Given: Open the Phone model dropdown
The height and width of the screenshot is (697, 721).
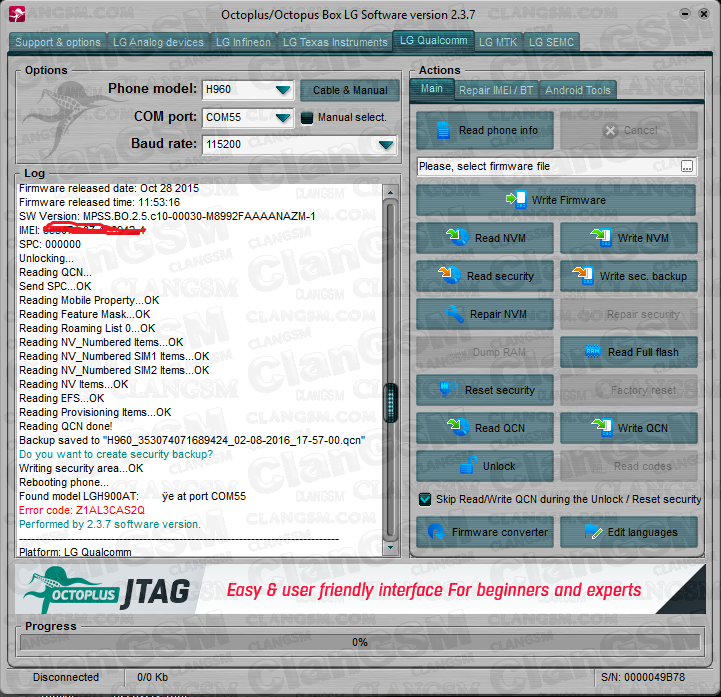Looking at the screenshot, I should pos(284,90).
